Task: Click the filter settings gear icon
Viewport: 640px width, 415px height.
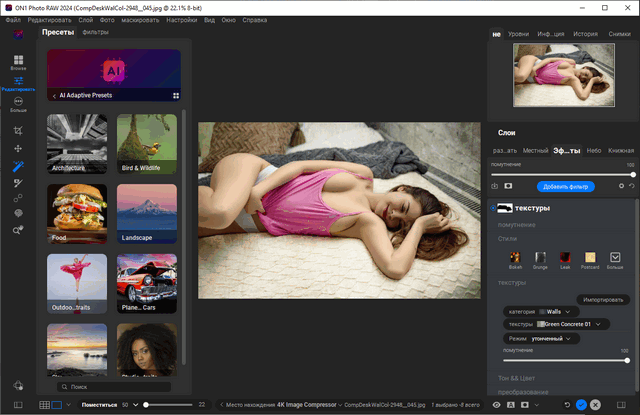Action: pyautogui.click(x=621, y=186)
